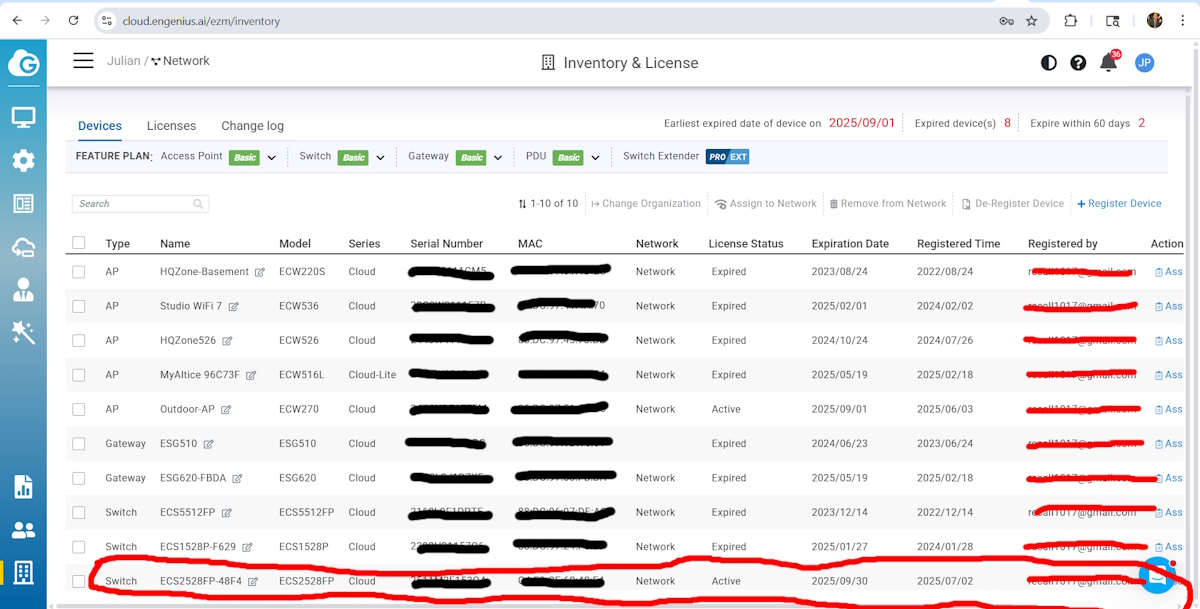
Task: Open the cloud sync icon in the sidebar
Action: [23, 247]
